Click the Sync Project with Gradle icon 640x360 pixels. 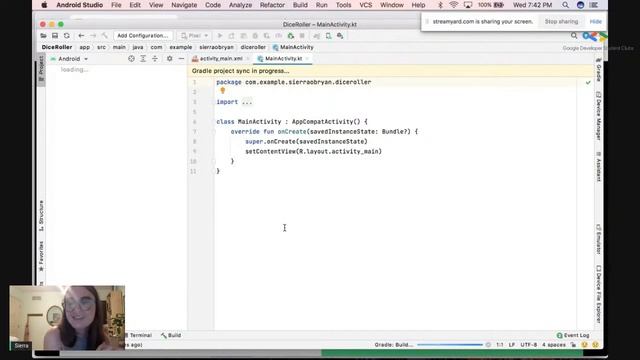[x=317, y=36]
